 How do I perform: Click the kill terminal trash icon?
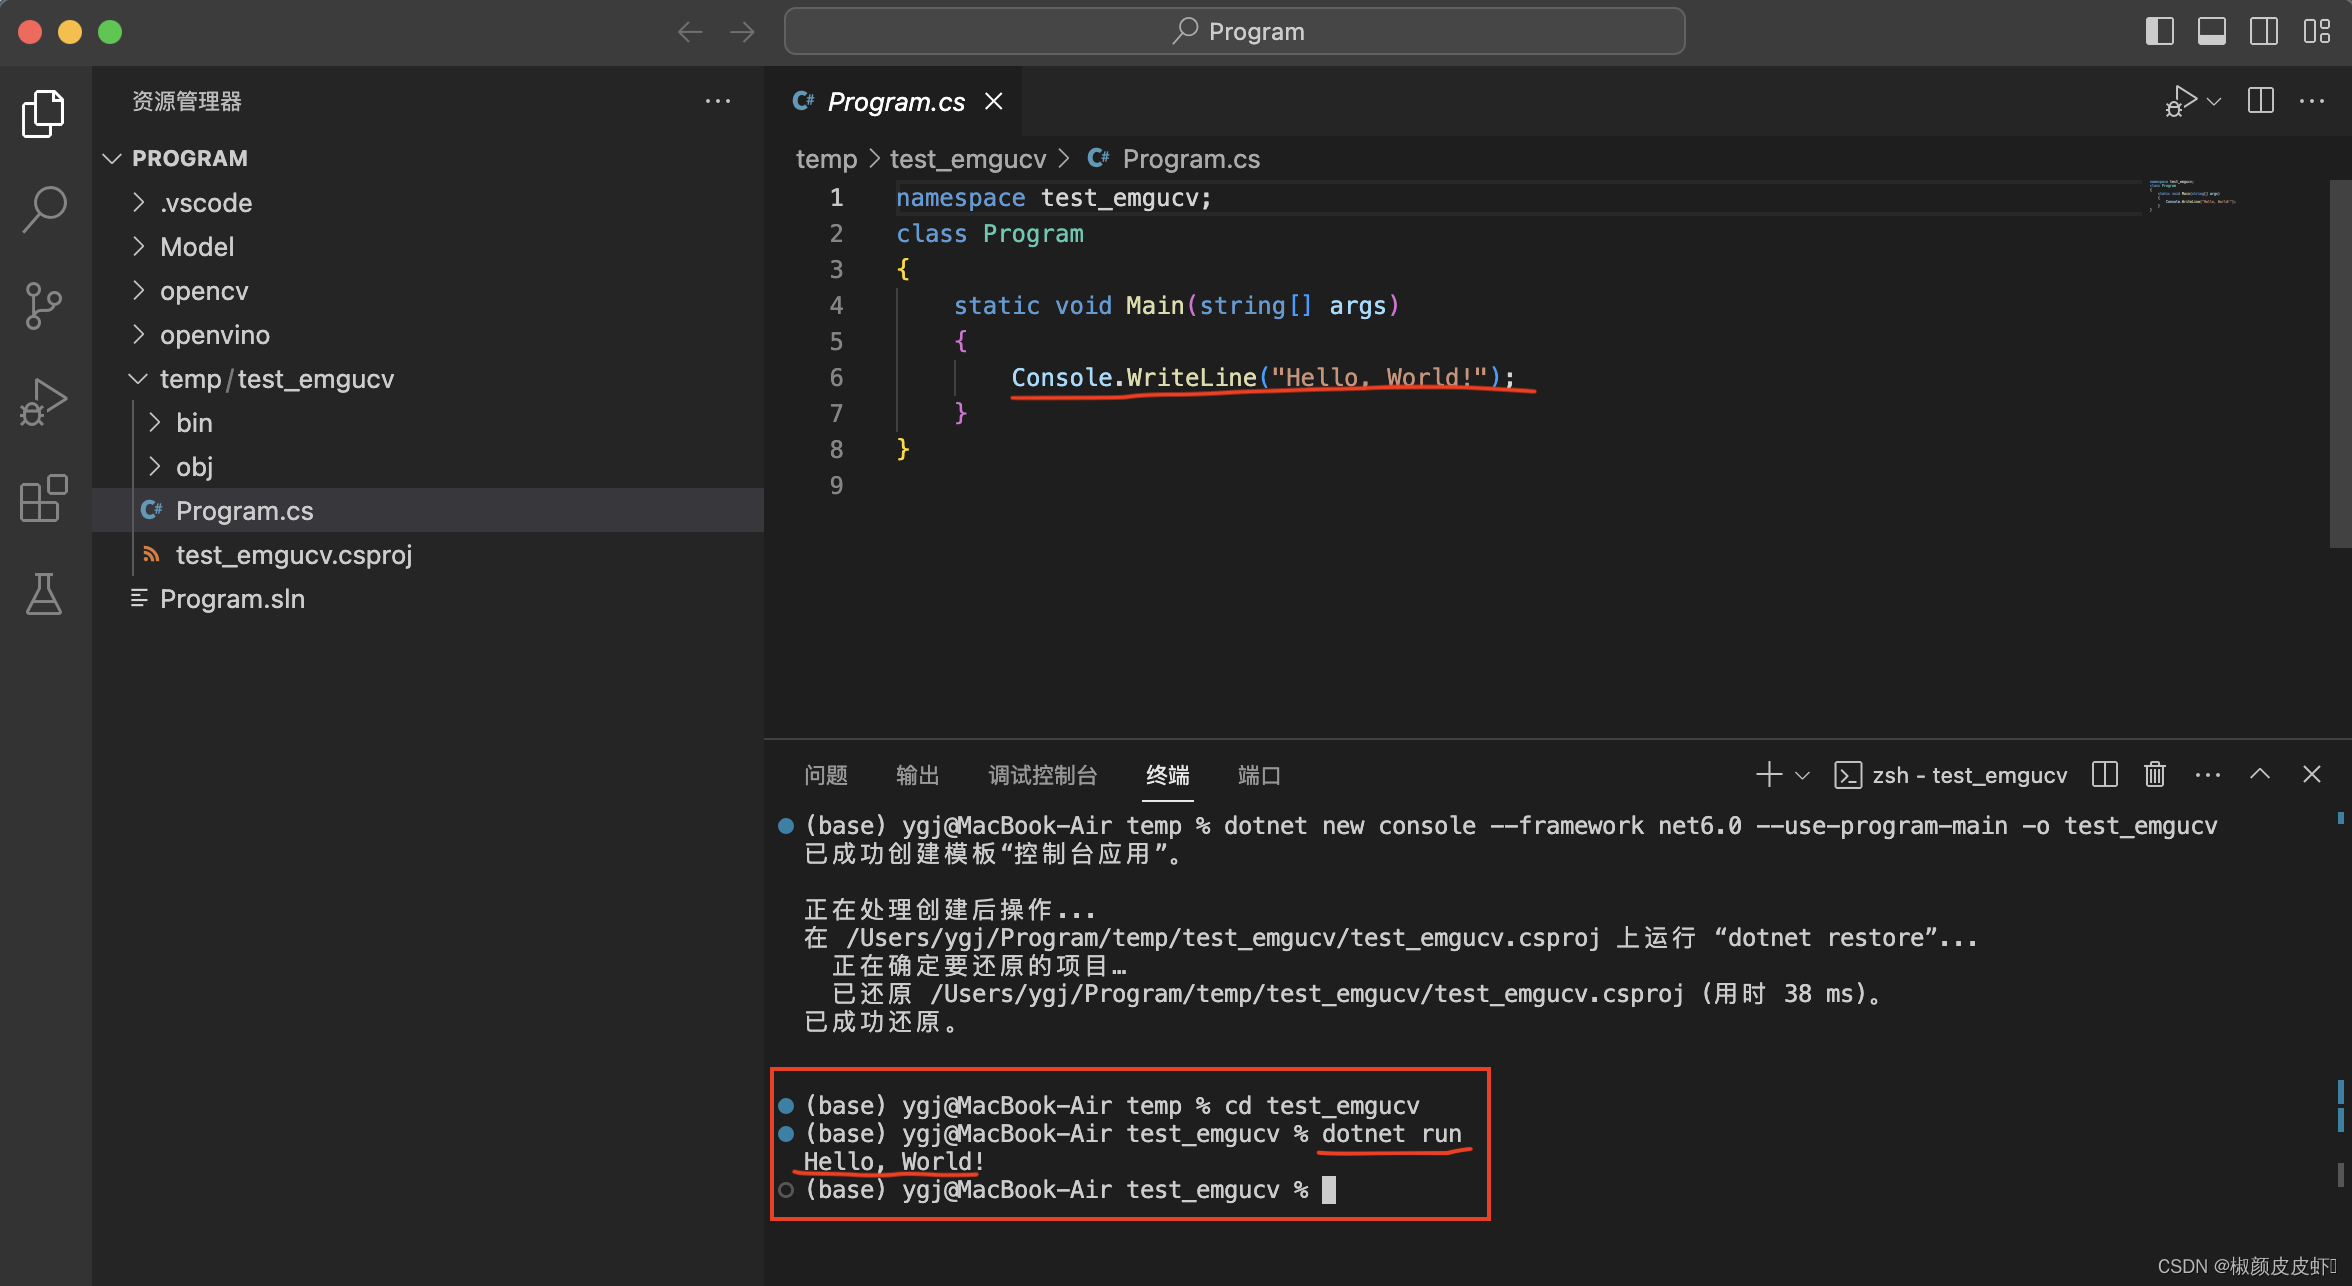pos(2155,775)
